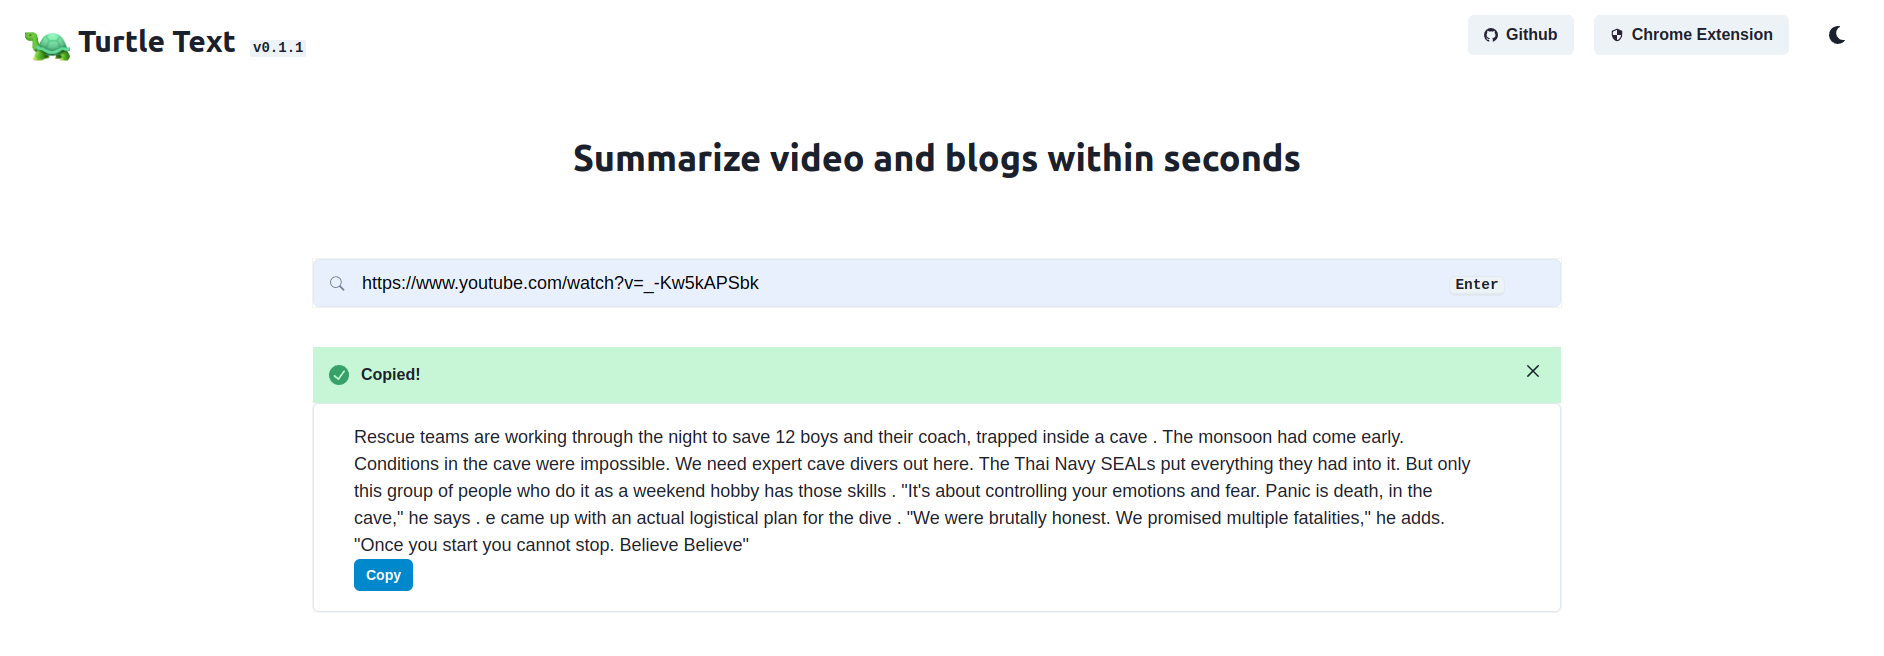Click the Enter key hint badge
The image size is (1884, 656).
1476,284
